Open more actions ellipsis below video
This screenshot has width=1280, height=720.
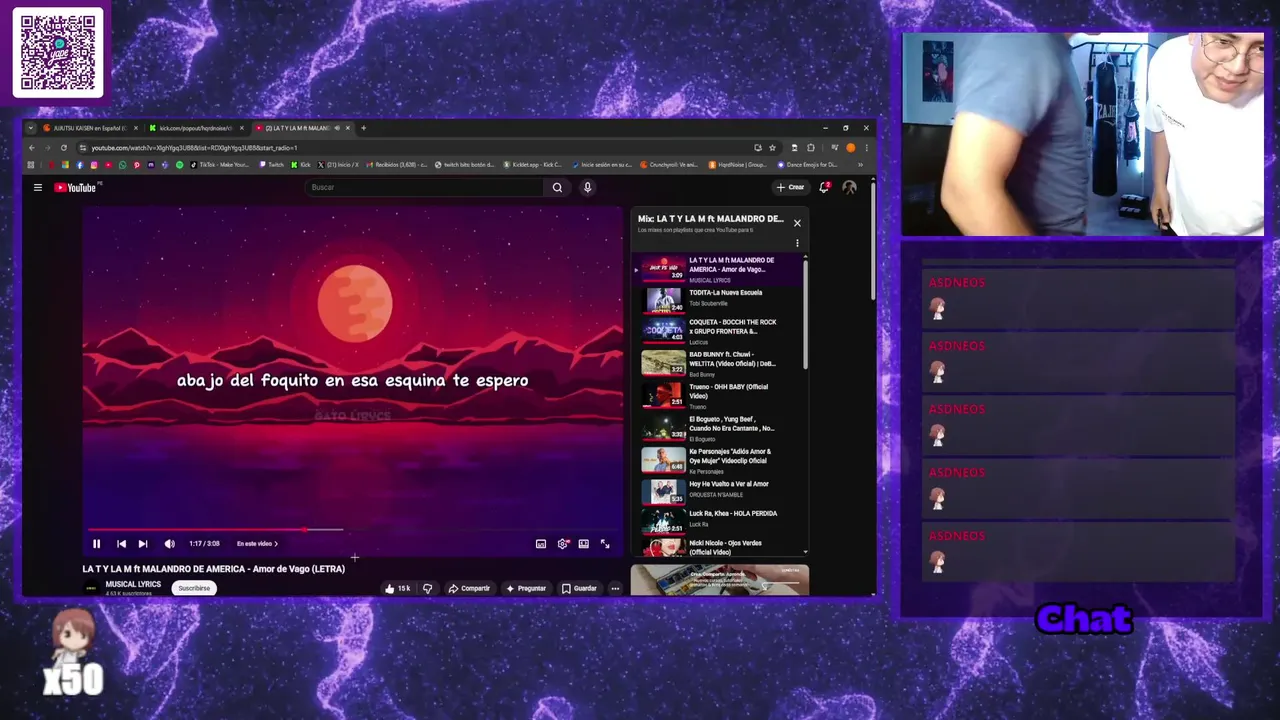615,588
